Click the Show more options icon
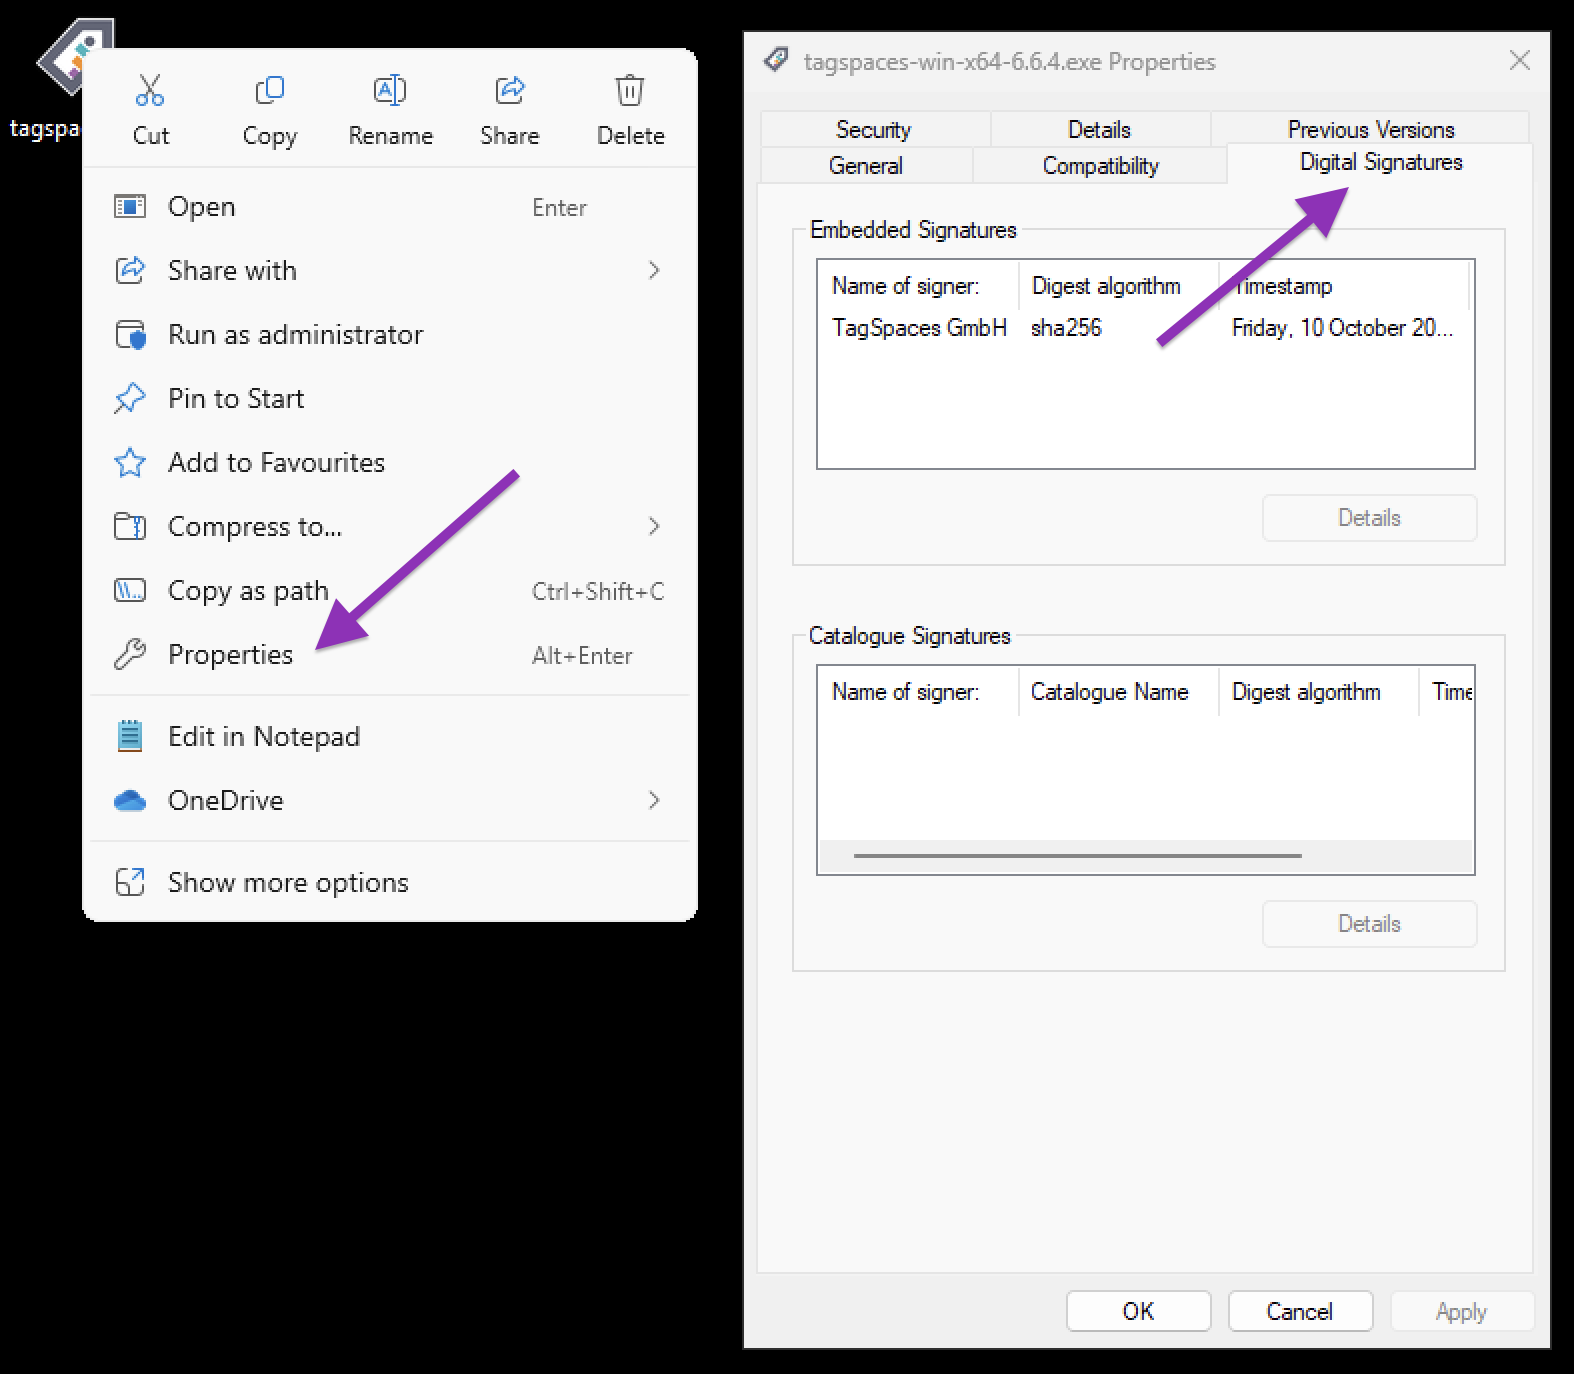The width and height of the screenshot is (1574, 1374). (x=130, y=882)
